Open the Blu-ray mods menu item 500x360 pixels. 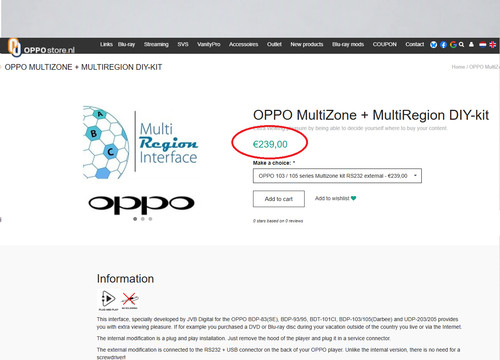[348, 44]
